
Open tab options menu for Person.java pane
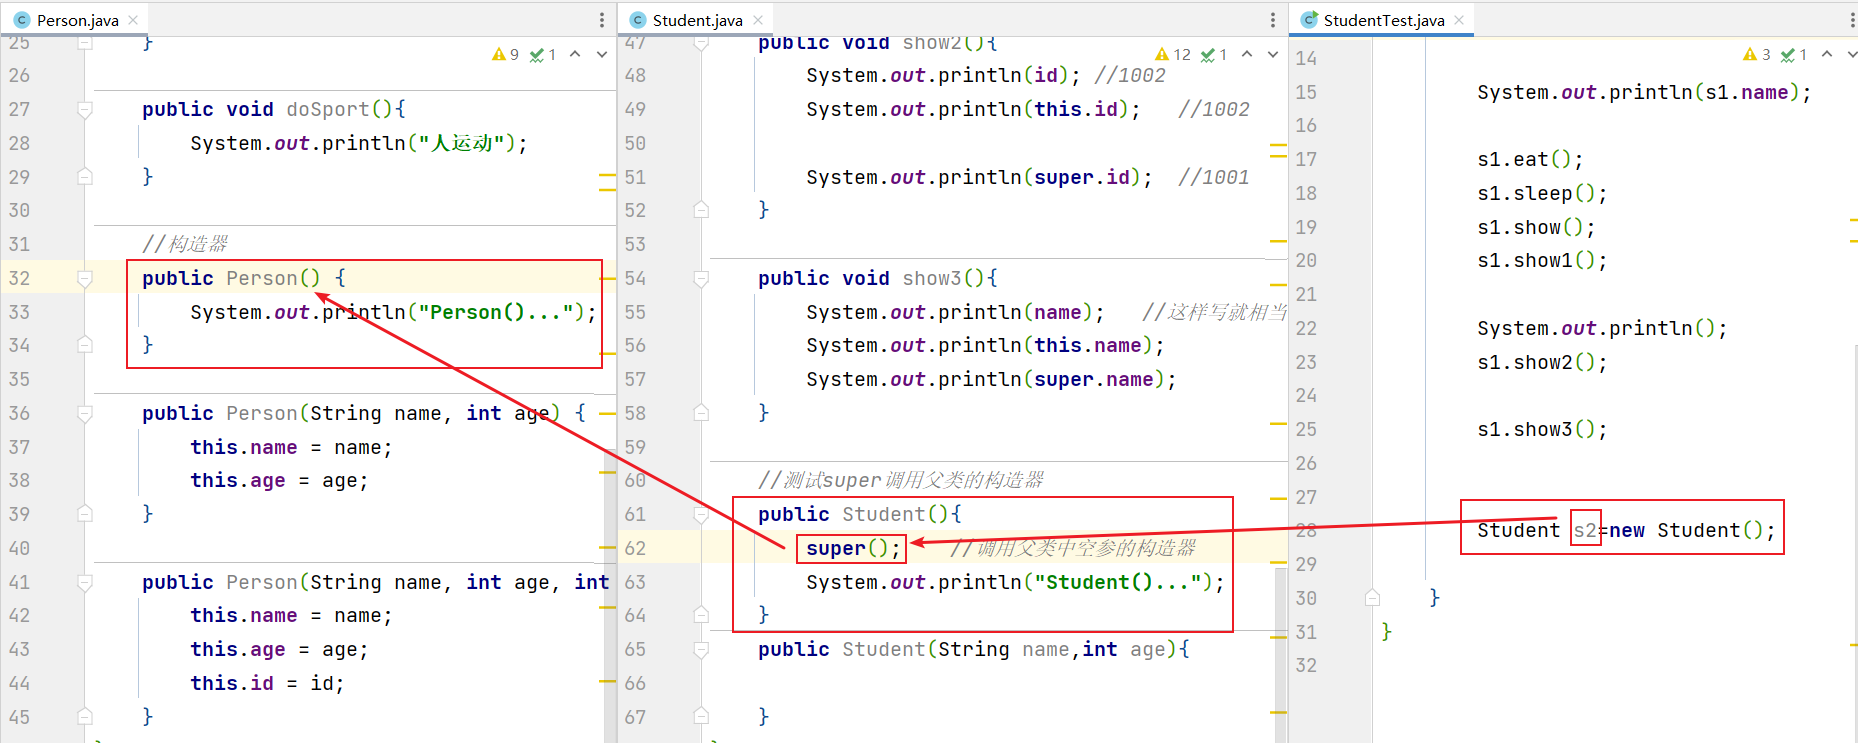tap(601, 20)
